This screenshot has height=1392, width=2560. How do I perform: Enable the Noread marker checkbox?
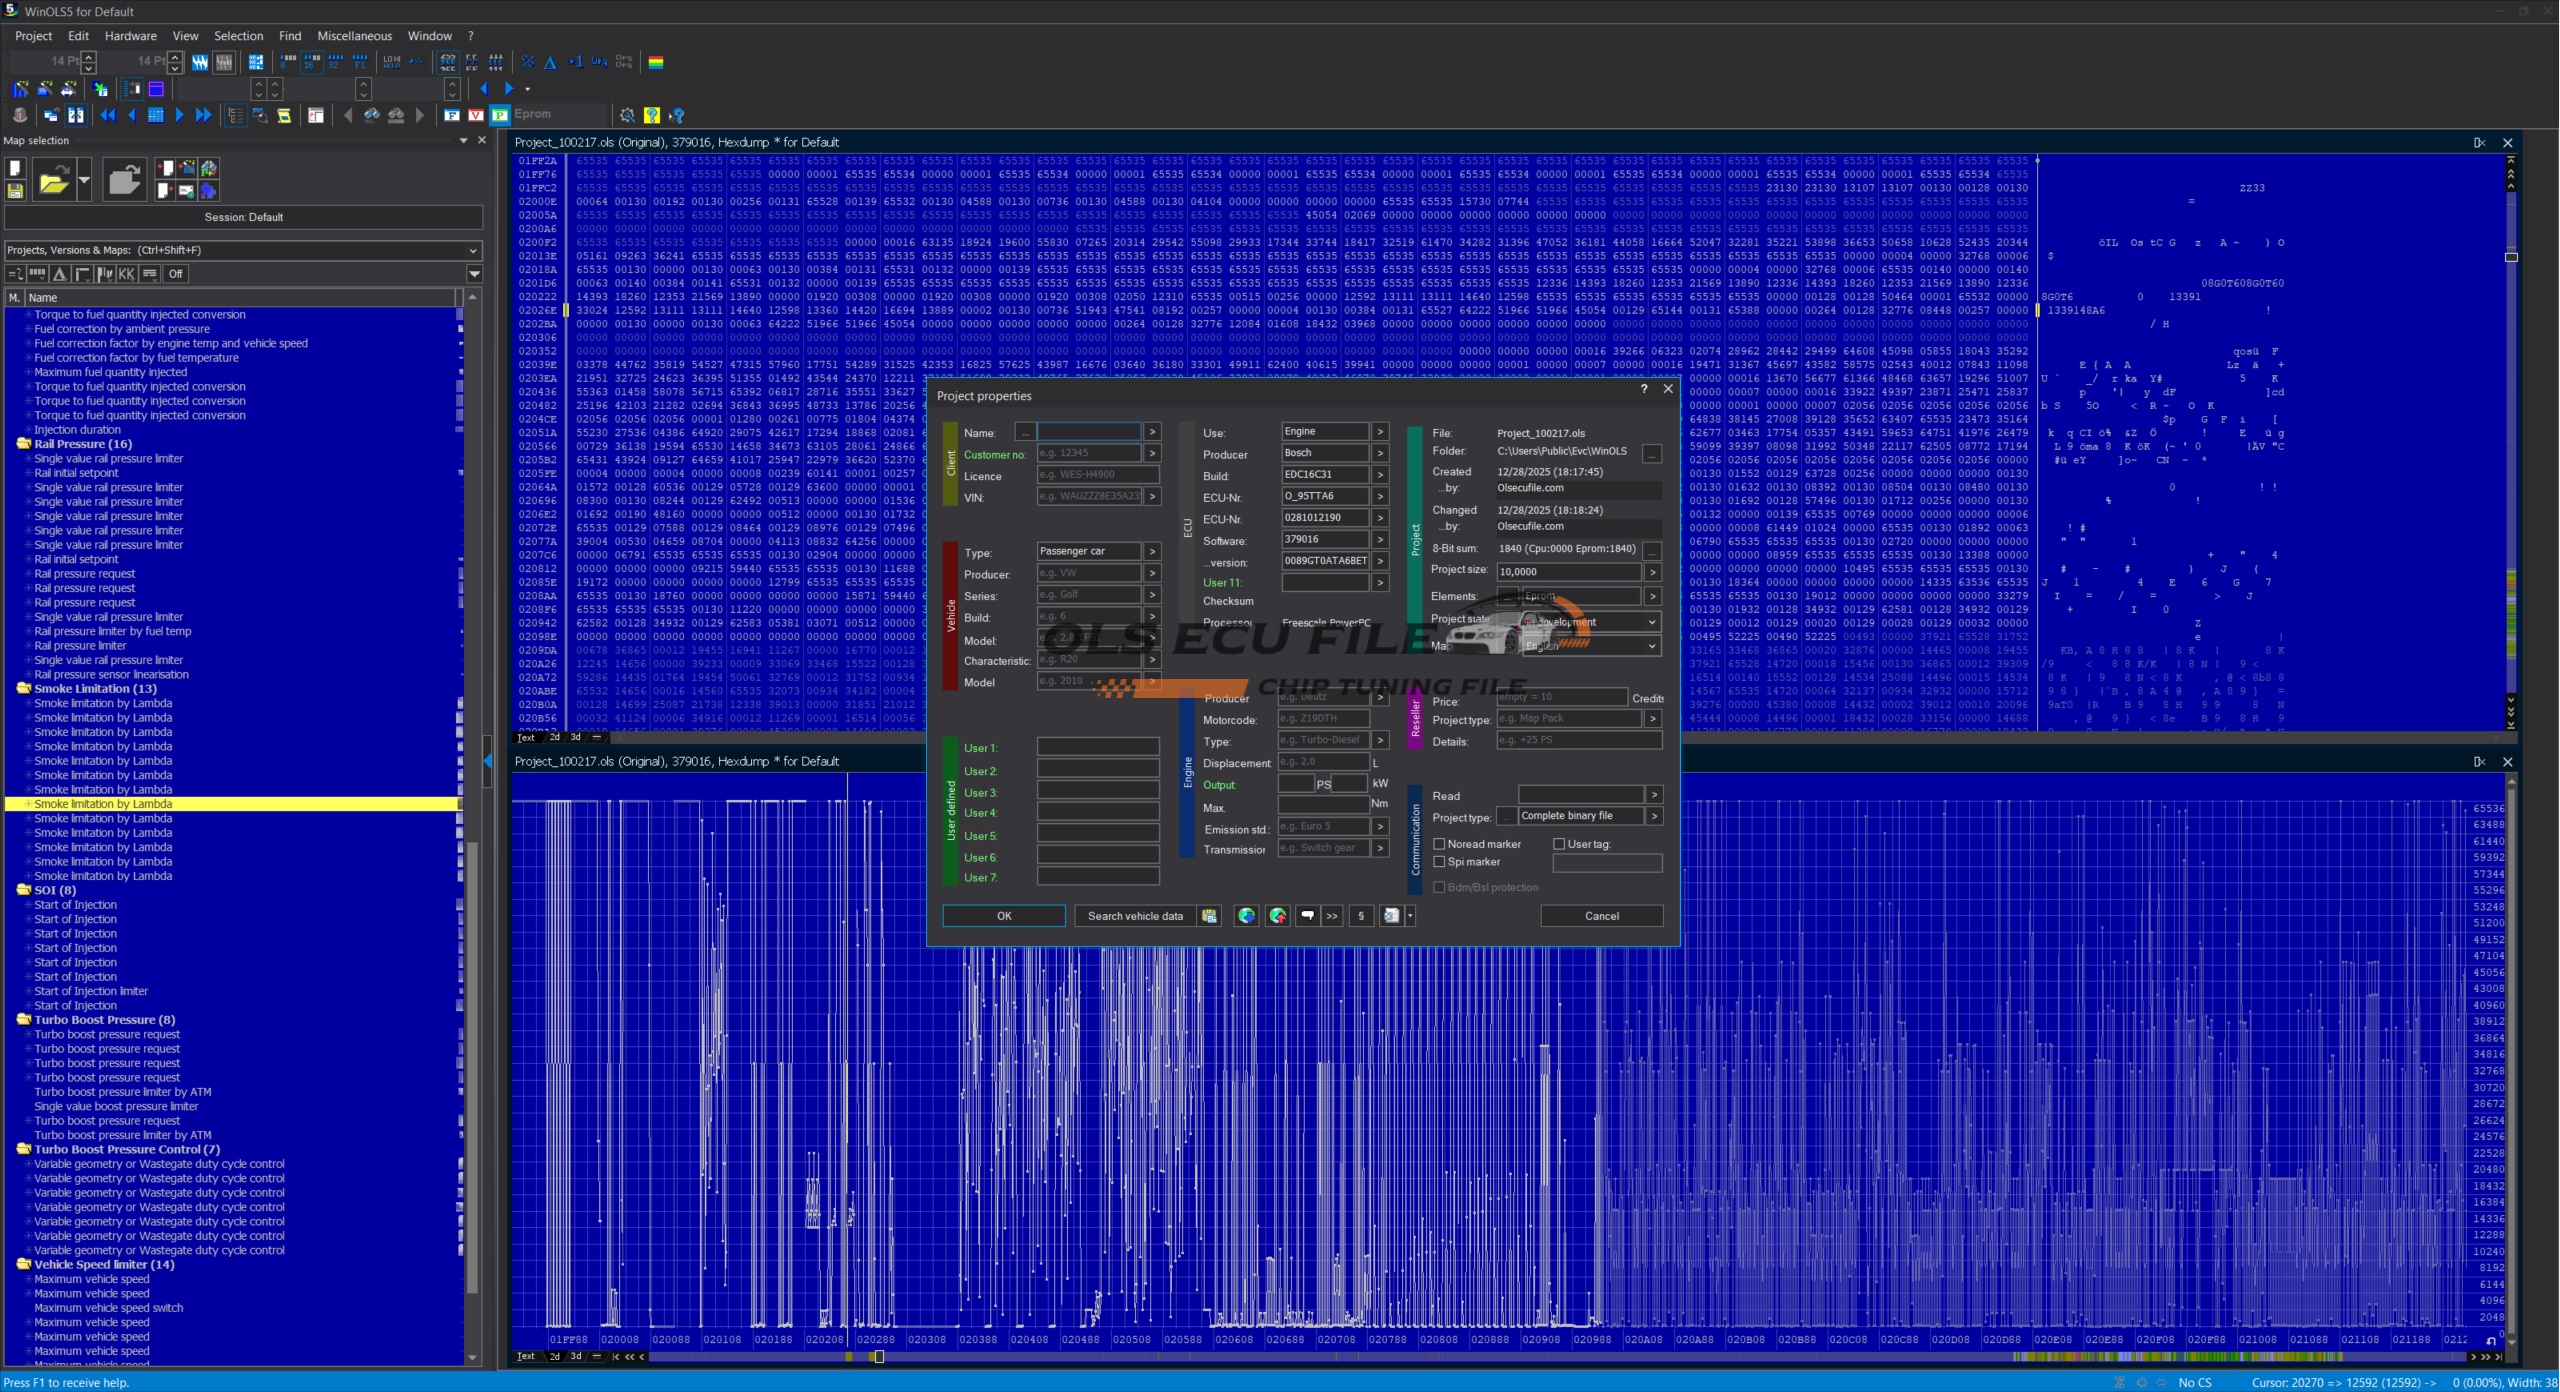coord(1440,844)
